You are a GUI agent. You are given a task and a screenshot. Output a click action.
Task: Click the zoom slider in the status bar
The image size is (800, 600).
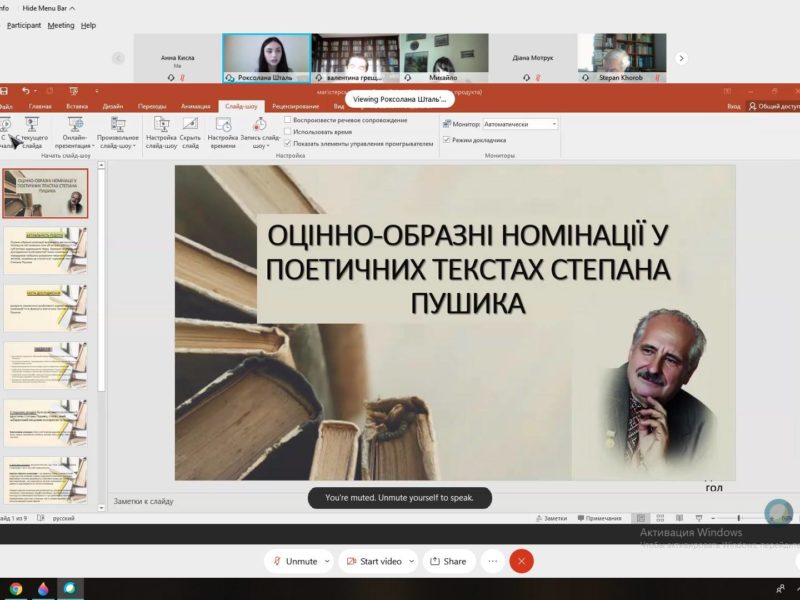pos(738,518)
